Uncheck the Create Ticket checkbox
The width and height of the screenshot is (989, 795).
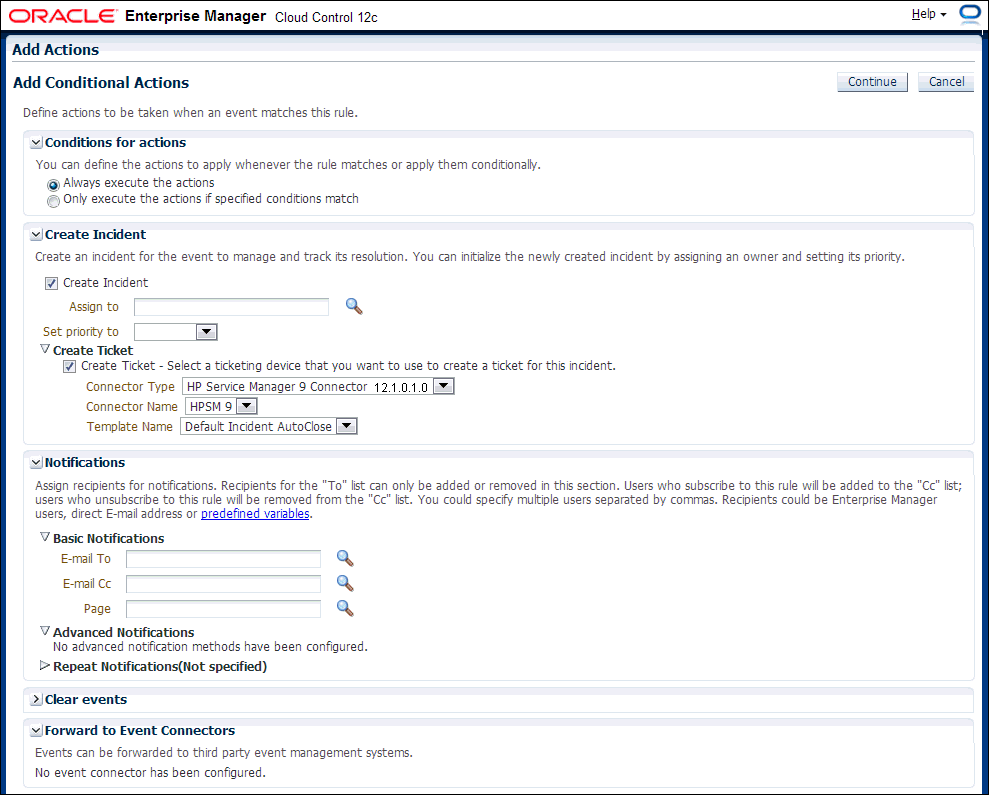coord(69,367)
